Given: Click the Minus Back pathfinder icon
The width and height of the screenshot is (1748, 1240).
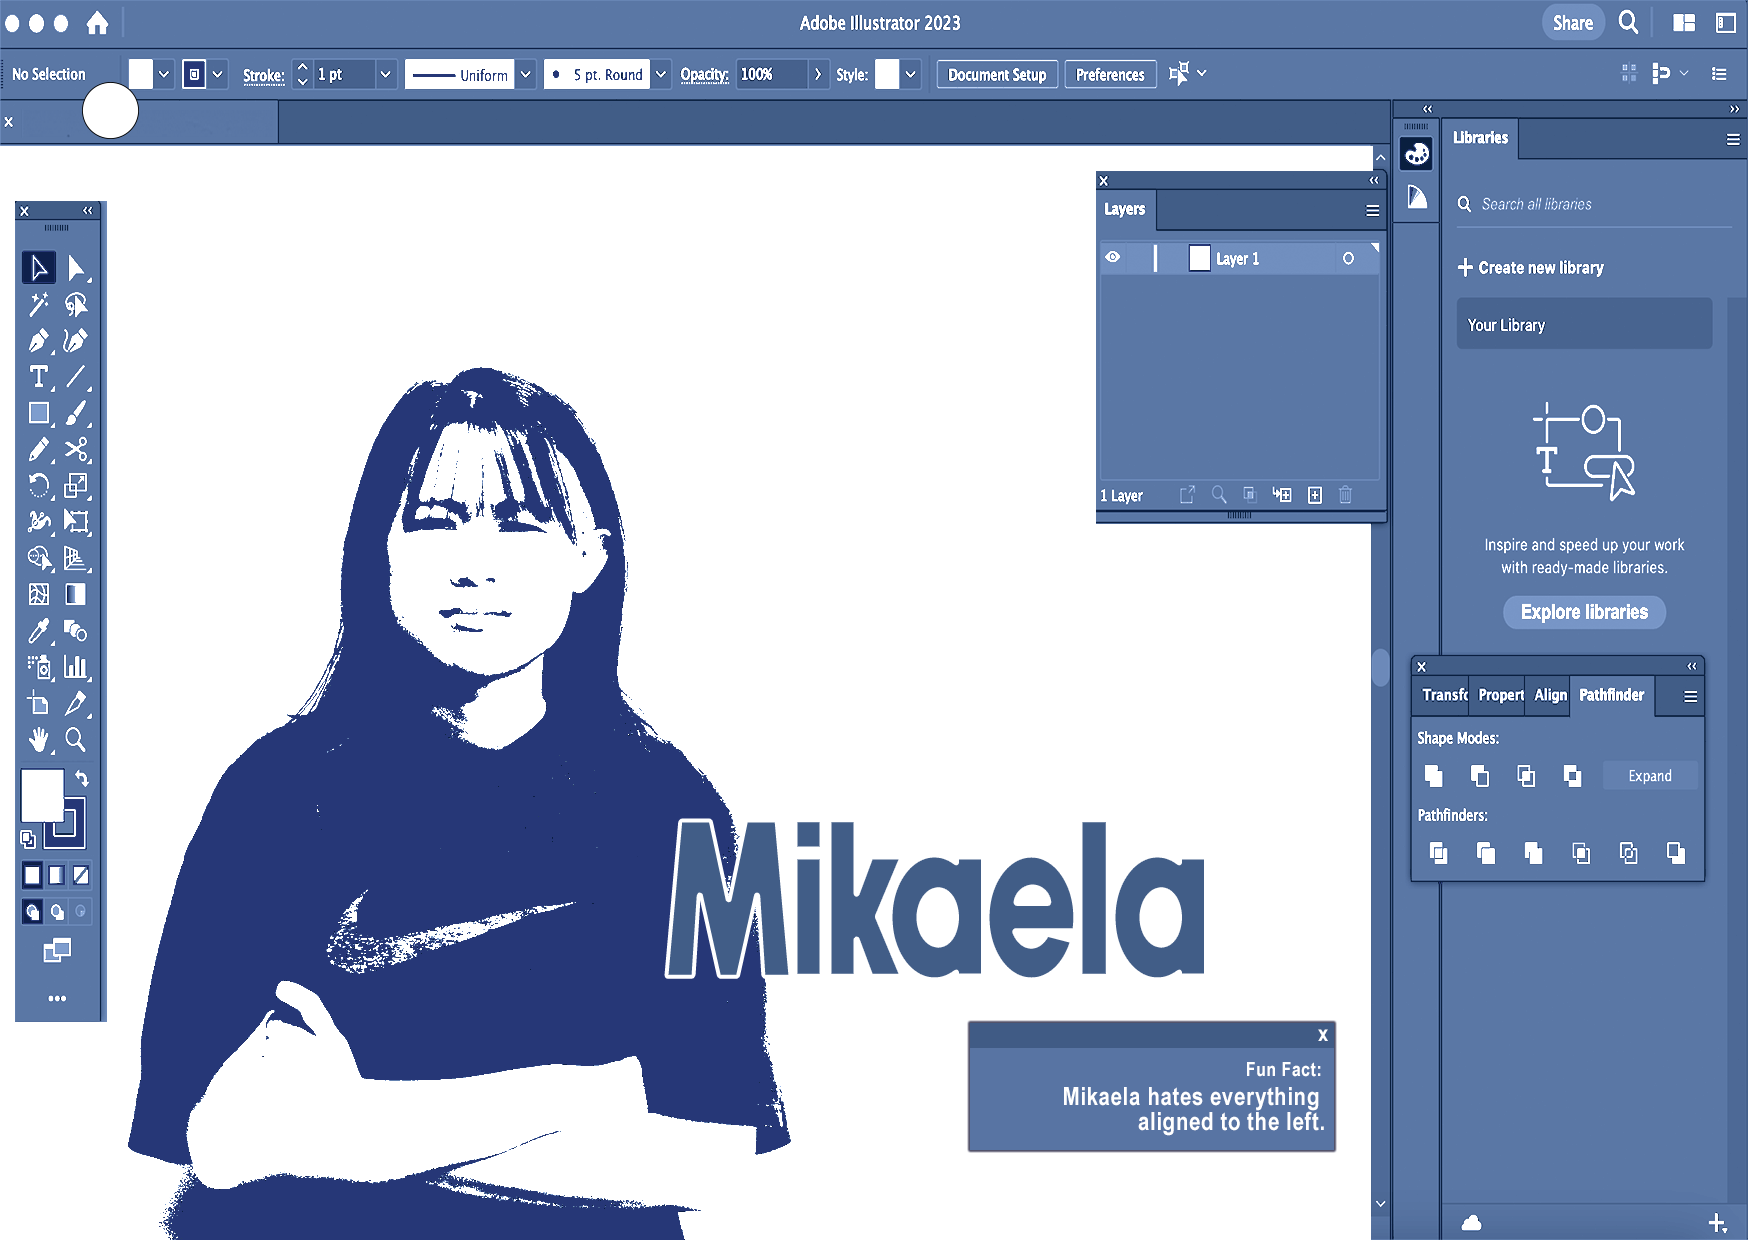Looking at the screenshot, I should pyautogui.click(x=1676, y=853).
